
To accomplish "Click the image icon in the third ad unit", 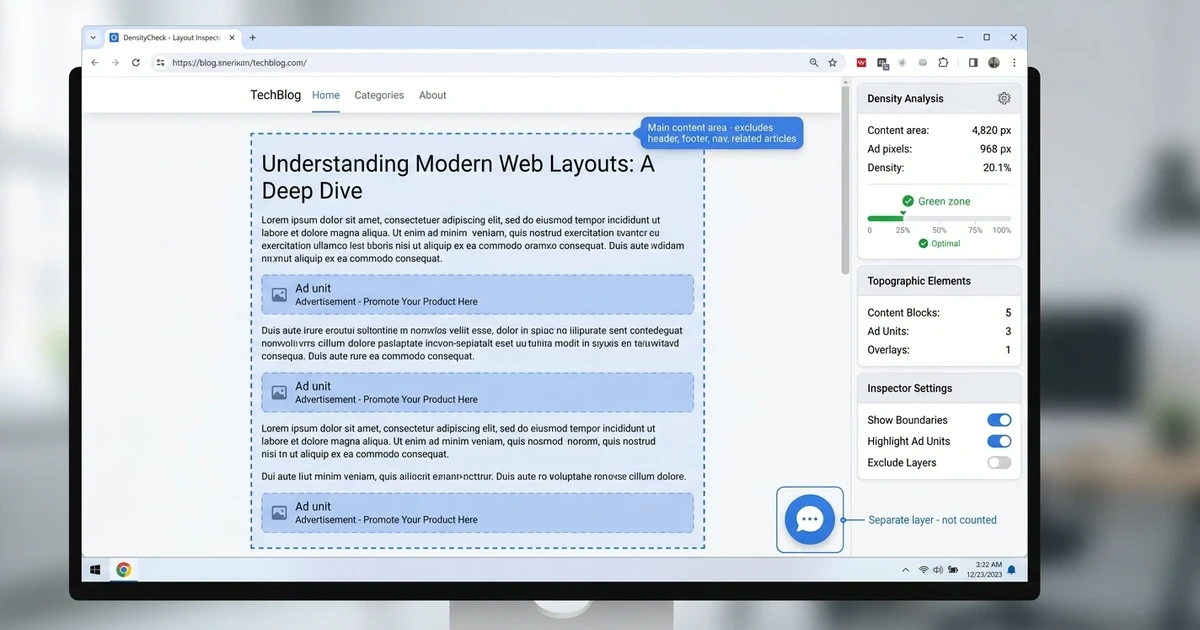I will coord(279,513).
